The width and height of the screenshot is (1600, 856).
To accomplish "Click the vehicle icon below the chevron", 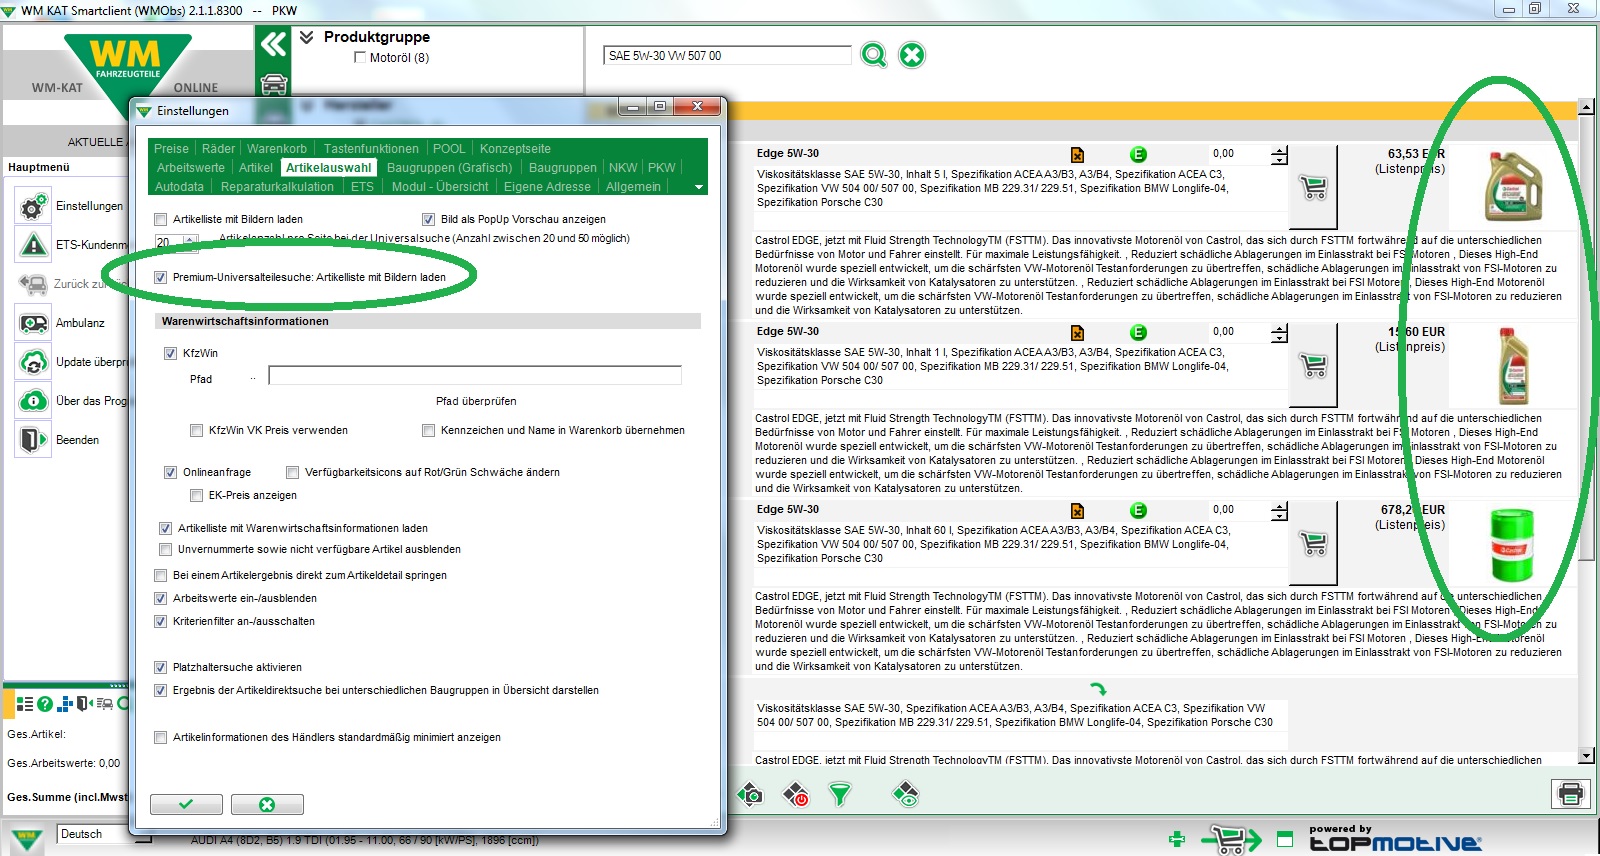I will (x=273, y=84).
